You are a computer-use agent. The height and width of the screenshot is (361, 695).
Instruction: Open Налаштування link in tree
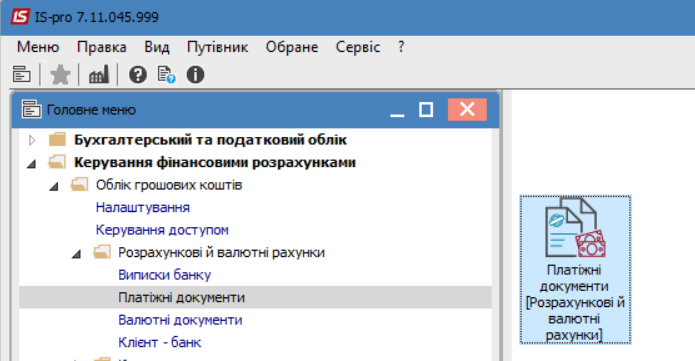143,208
